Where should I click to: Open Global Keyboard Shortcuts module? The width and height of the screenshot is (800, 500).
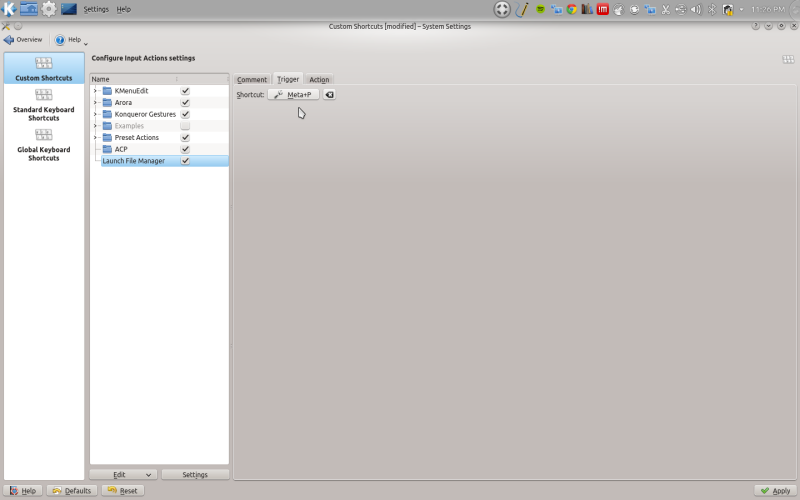click(x=44, y=144)
